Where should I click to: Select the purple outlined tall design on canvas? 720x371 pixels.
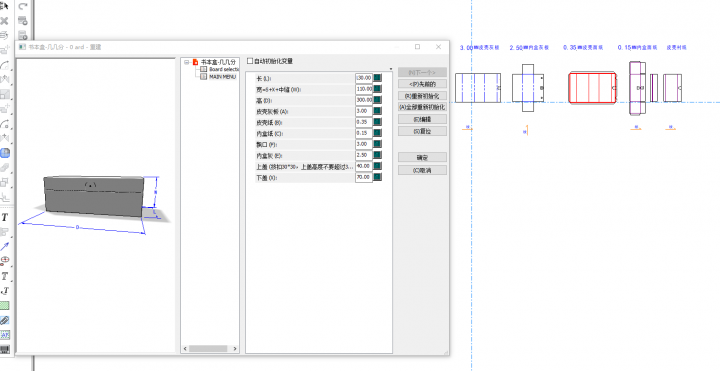coord(637,88)
